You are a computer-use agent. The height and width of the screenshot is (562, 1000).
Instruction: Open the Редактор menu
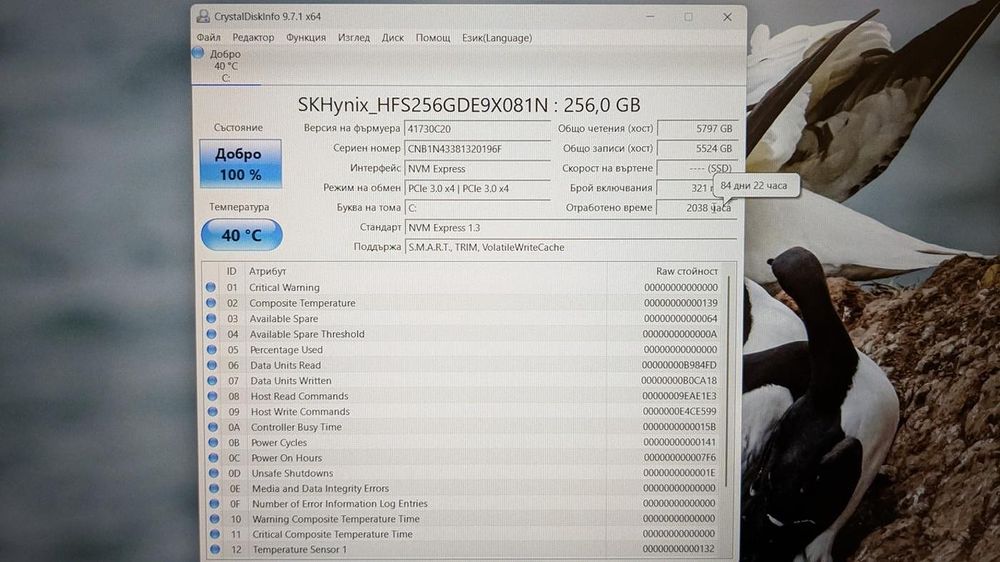point(253,38)
